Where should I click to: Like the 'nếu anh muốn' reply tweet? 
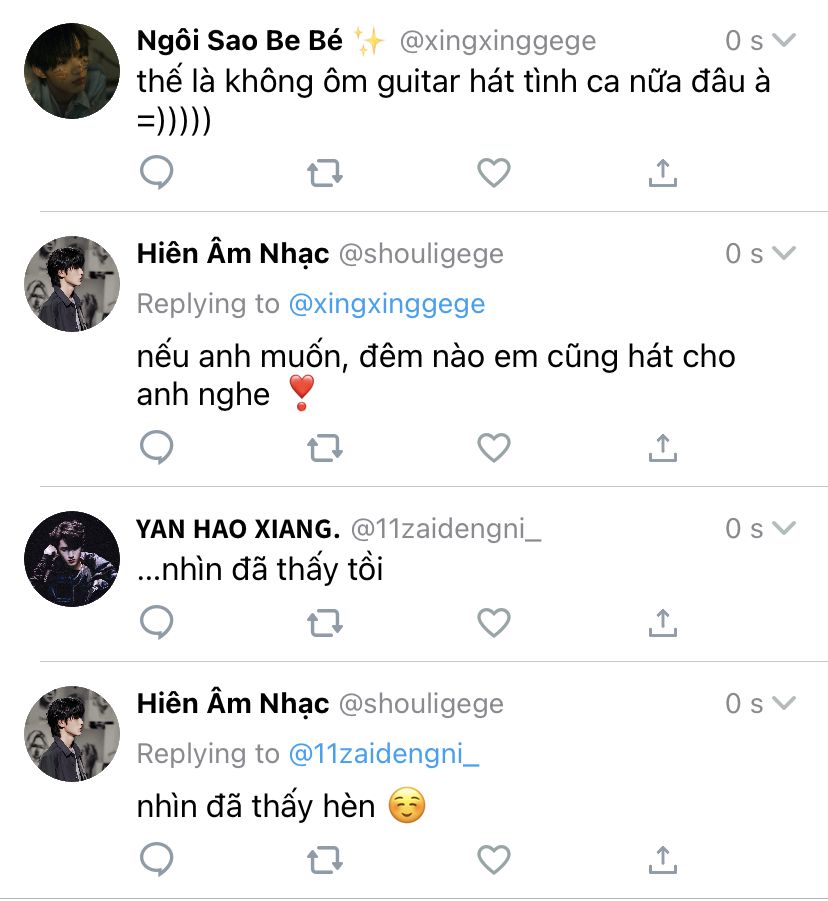pyautogui.click(x=493, y=448)
